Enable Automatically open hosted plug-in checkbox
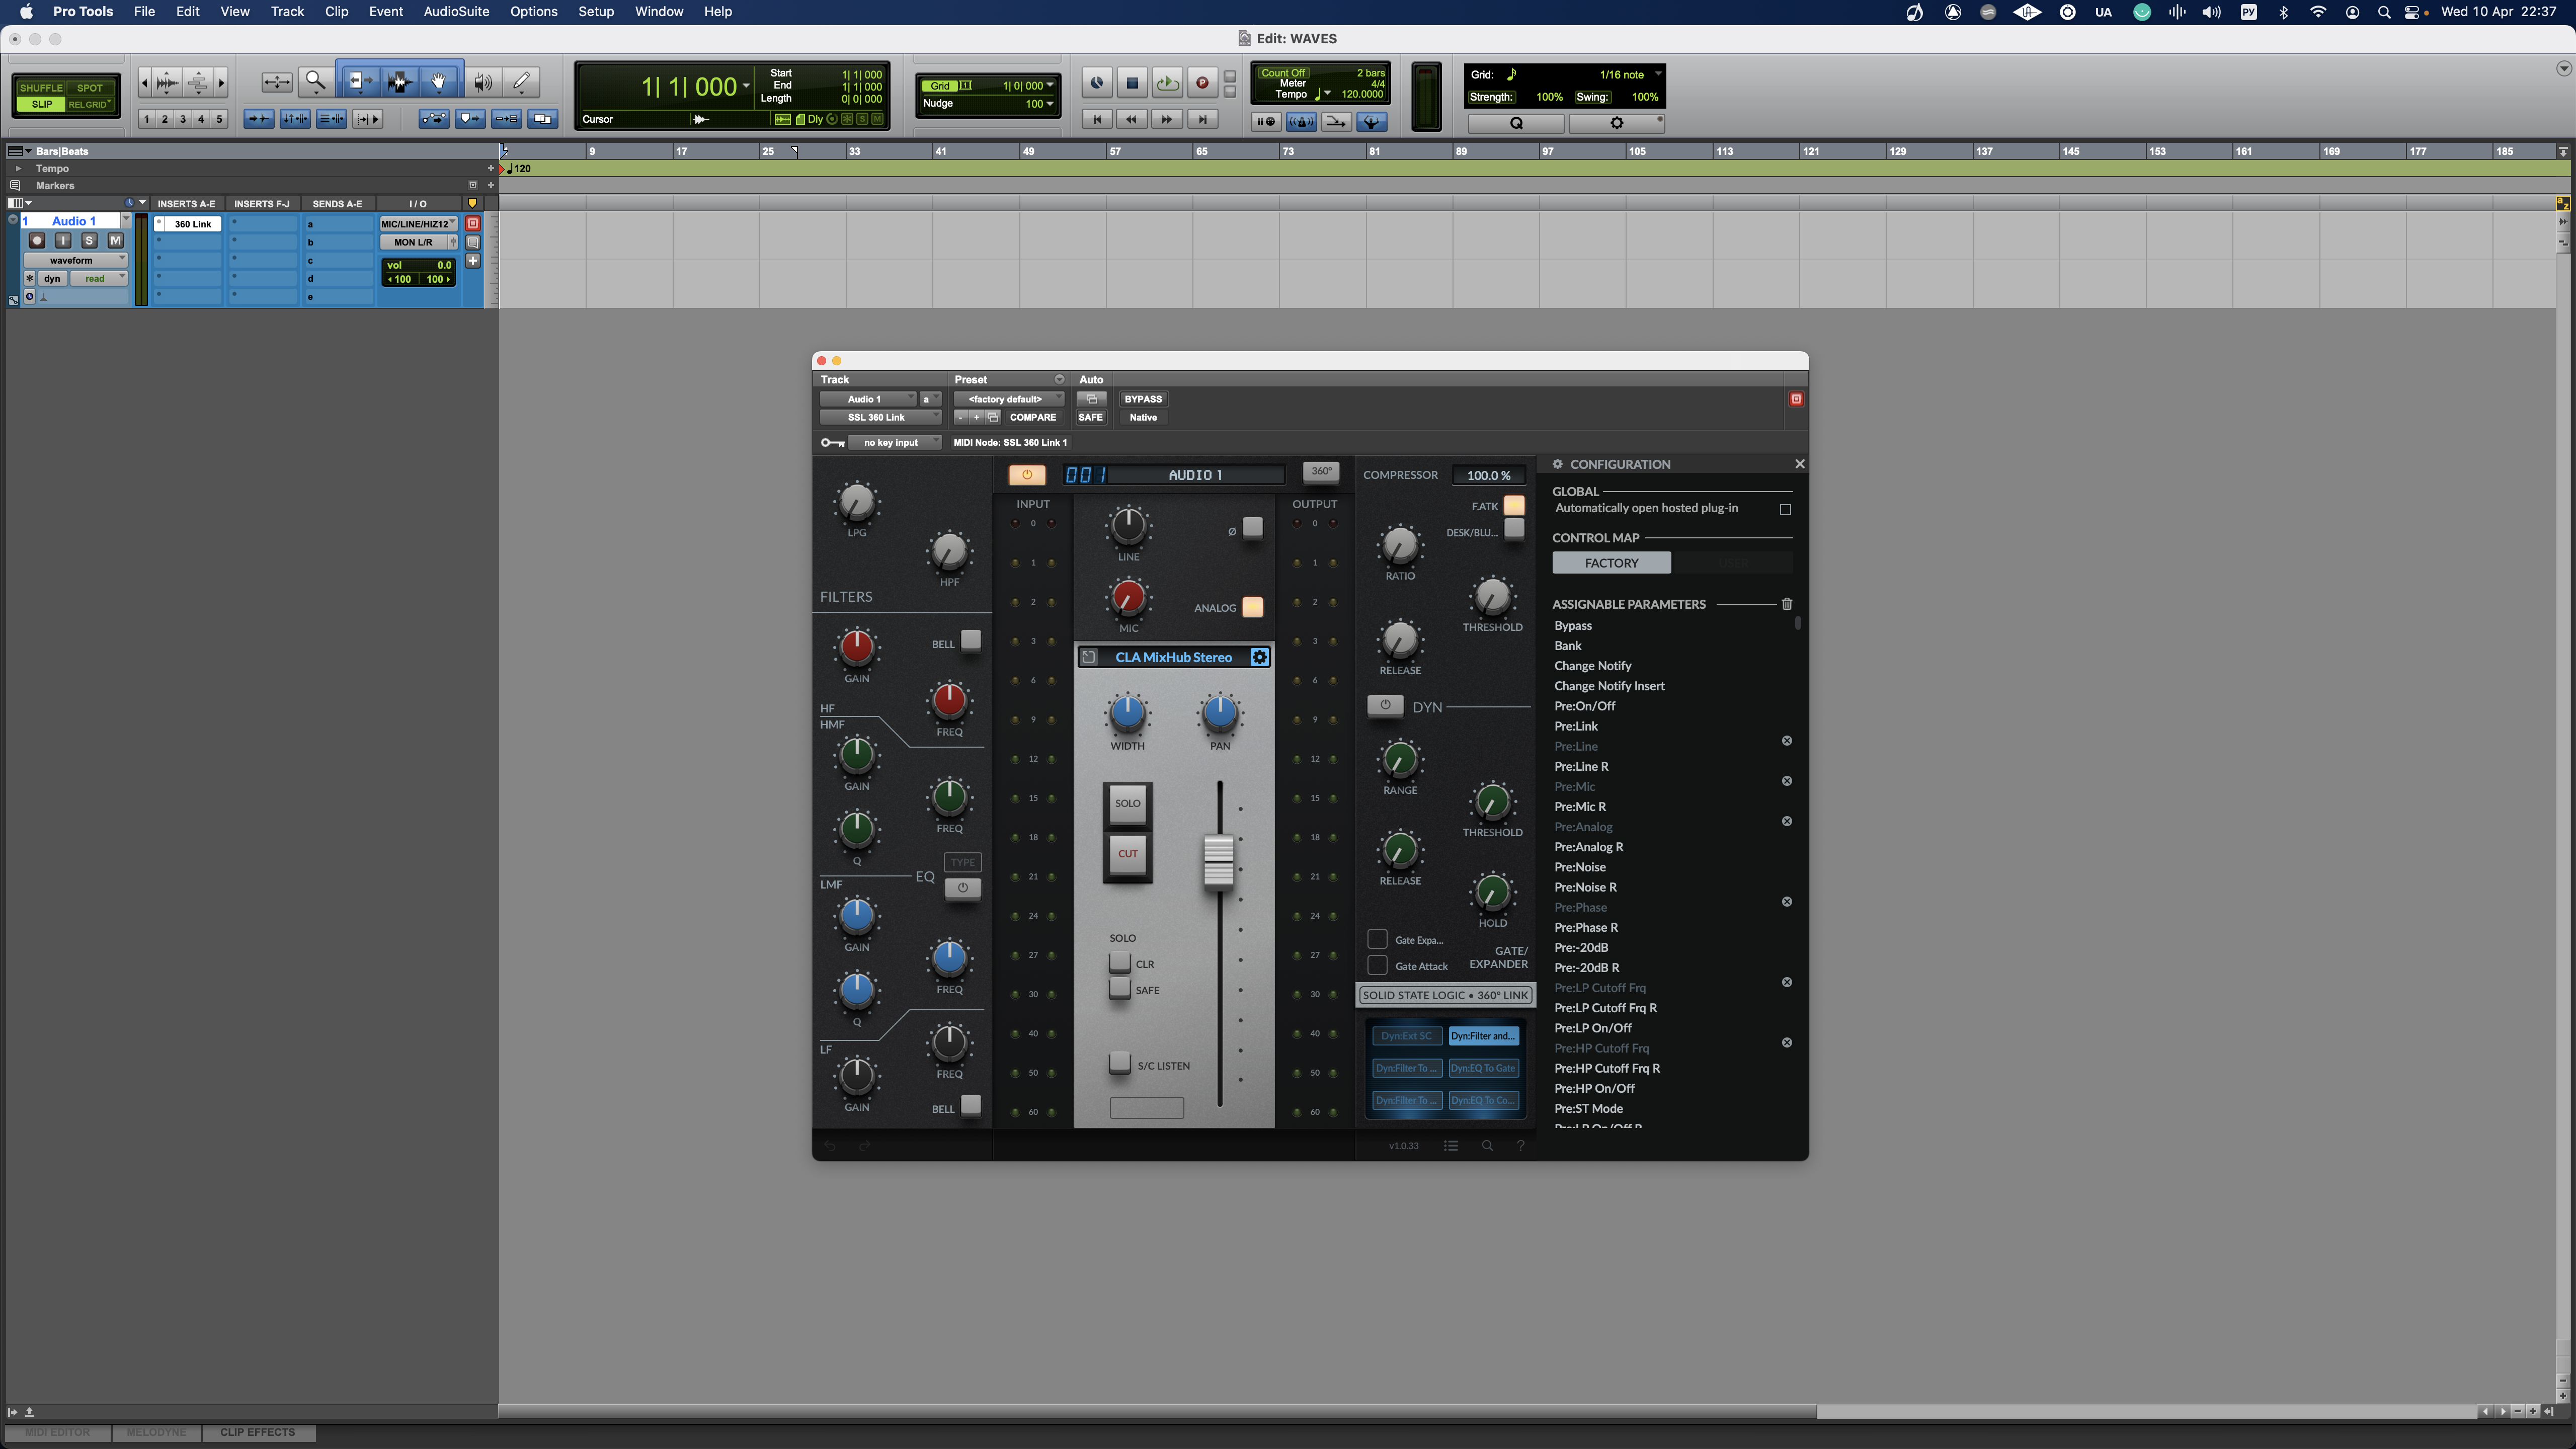Viewport: 2576px width, 1449px height. coord(1785,509)
